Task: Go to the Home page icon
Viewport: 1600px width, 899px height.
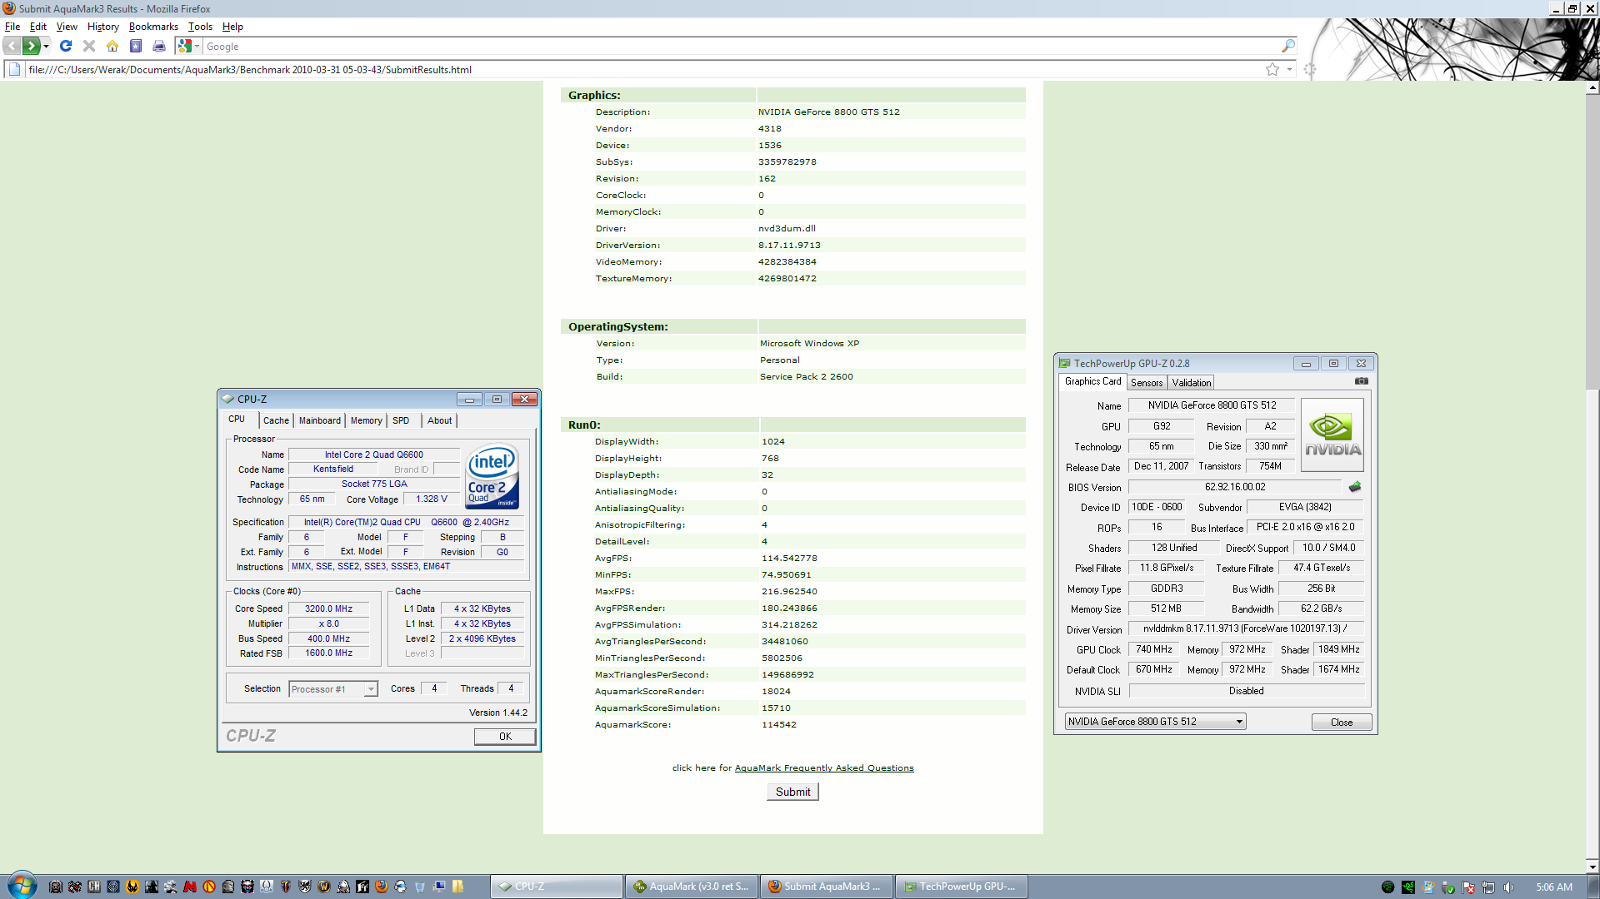Action: (112, 46)
